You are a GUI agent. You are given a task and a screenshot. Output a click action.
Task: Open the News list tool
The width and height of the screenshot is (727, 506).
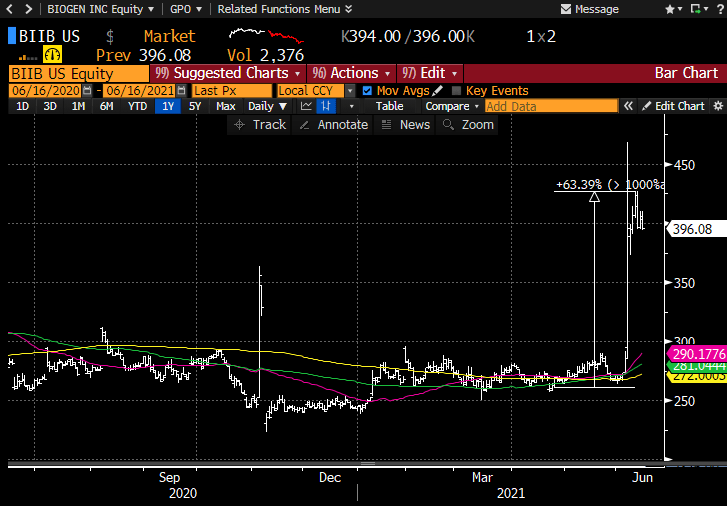[x=405, y=125]
